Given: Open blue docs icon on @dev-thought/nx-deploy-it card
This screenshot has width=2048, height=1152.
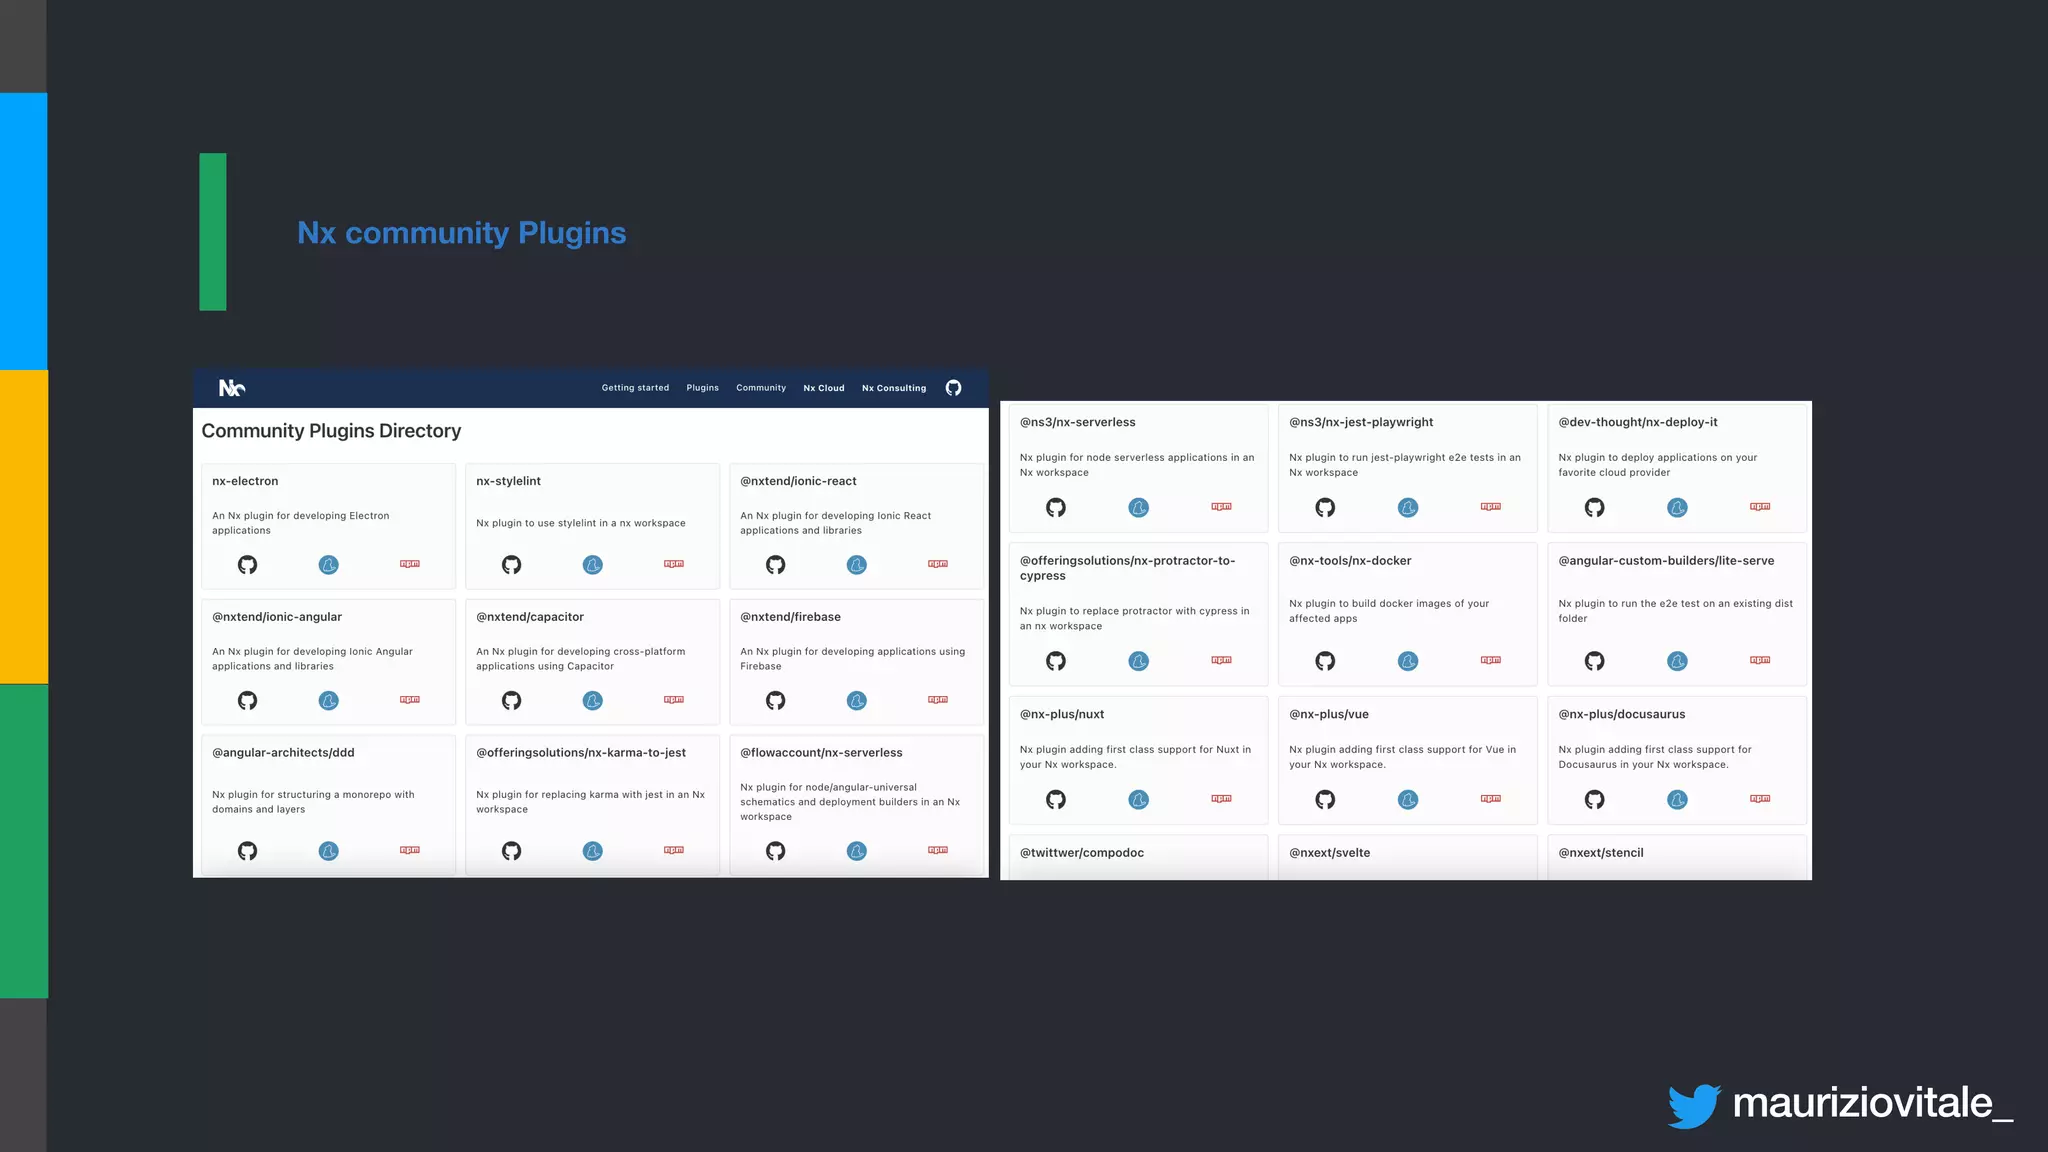Looking at the screenshot, I should [1677, 508].
